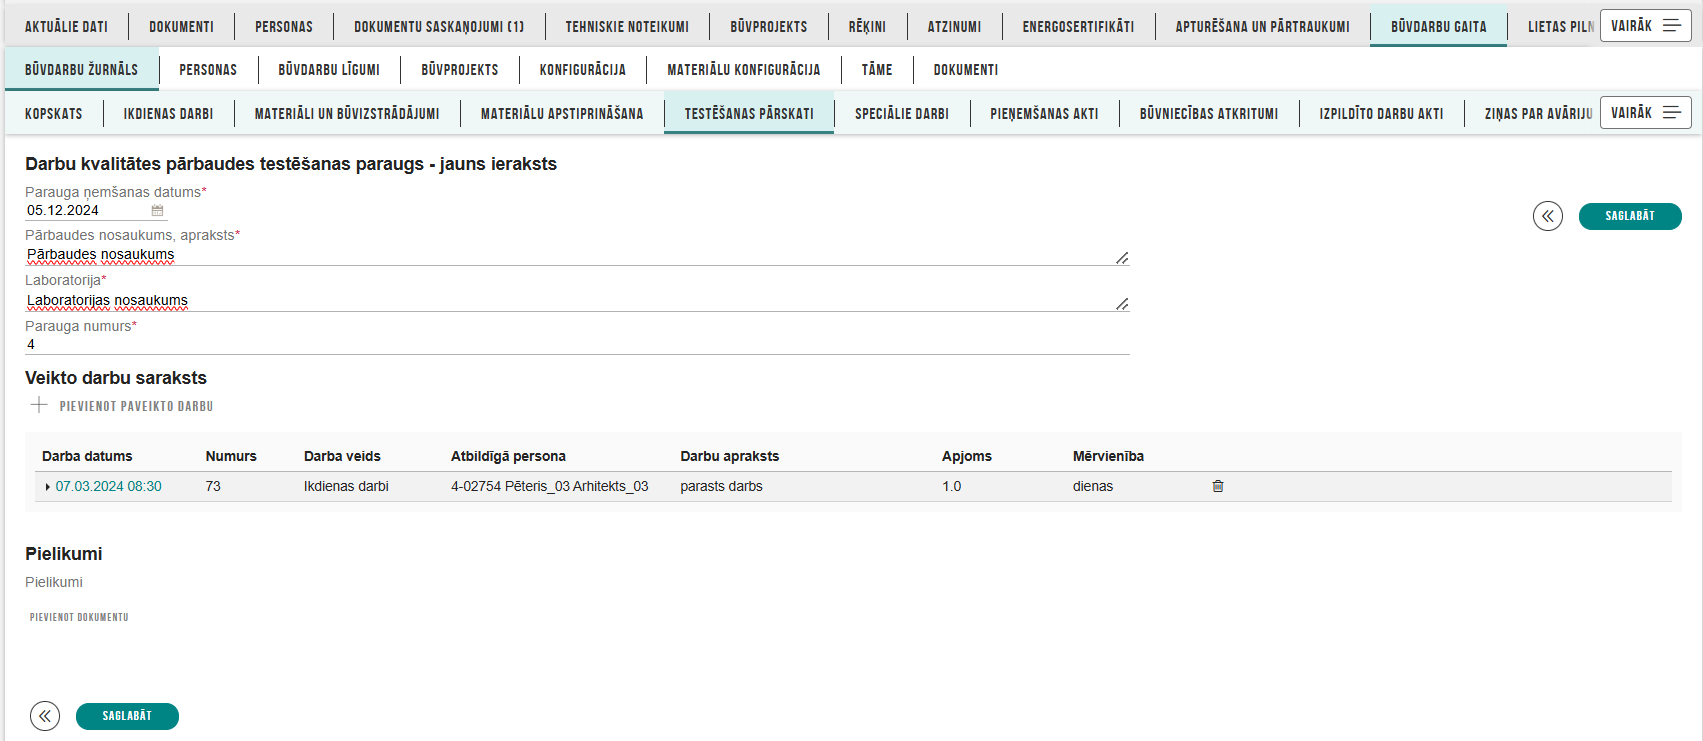Screen dimensions: 1703x741
Task: Open the Vairāk menu in the journal tabs row
Action: tap(1645, 113)
